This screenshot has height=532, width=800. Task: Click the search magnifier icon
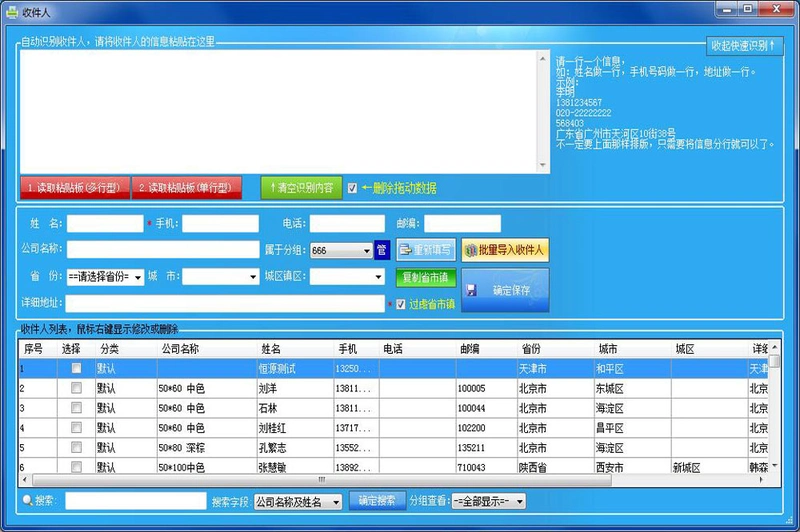tap(27, 501)
